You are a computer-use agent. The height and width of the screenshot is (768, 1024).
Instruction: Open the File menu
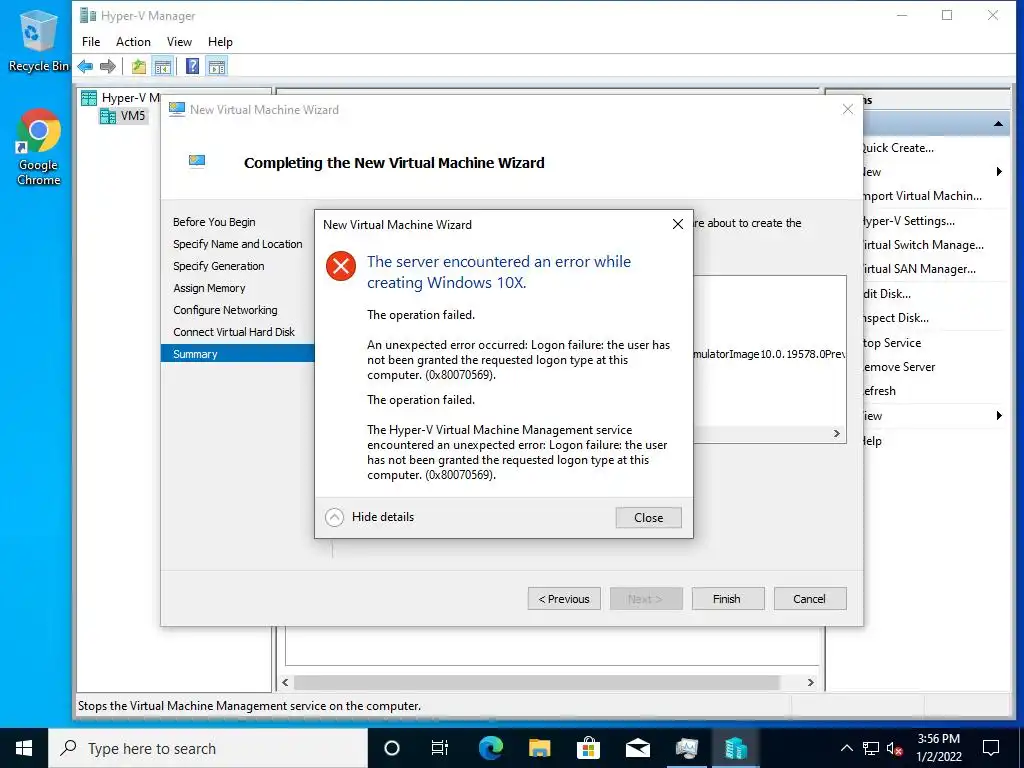(x=91, y=42)
